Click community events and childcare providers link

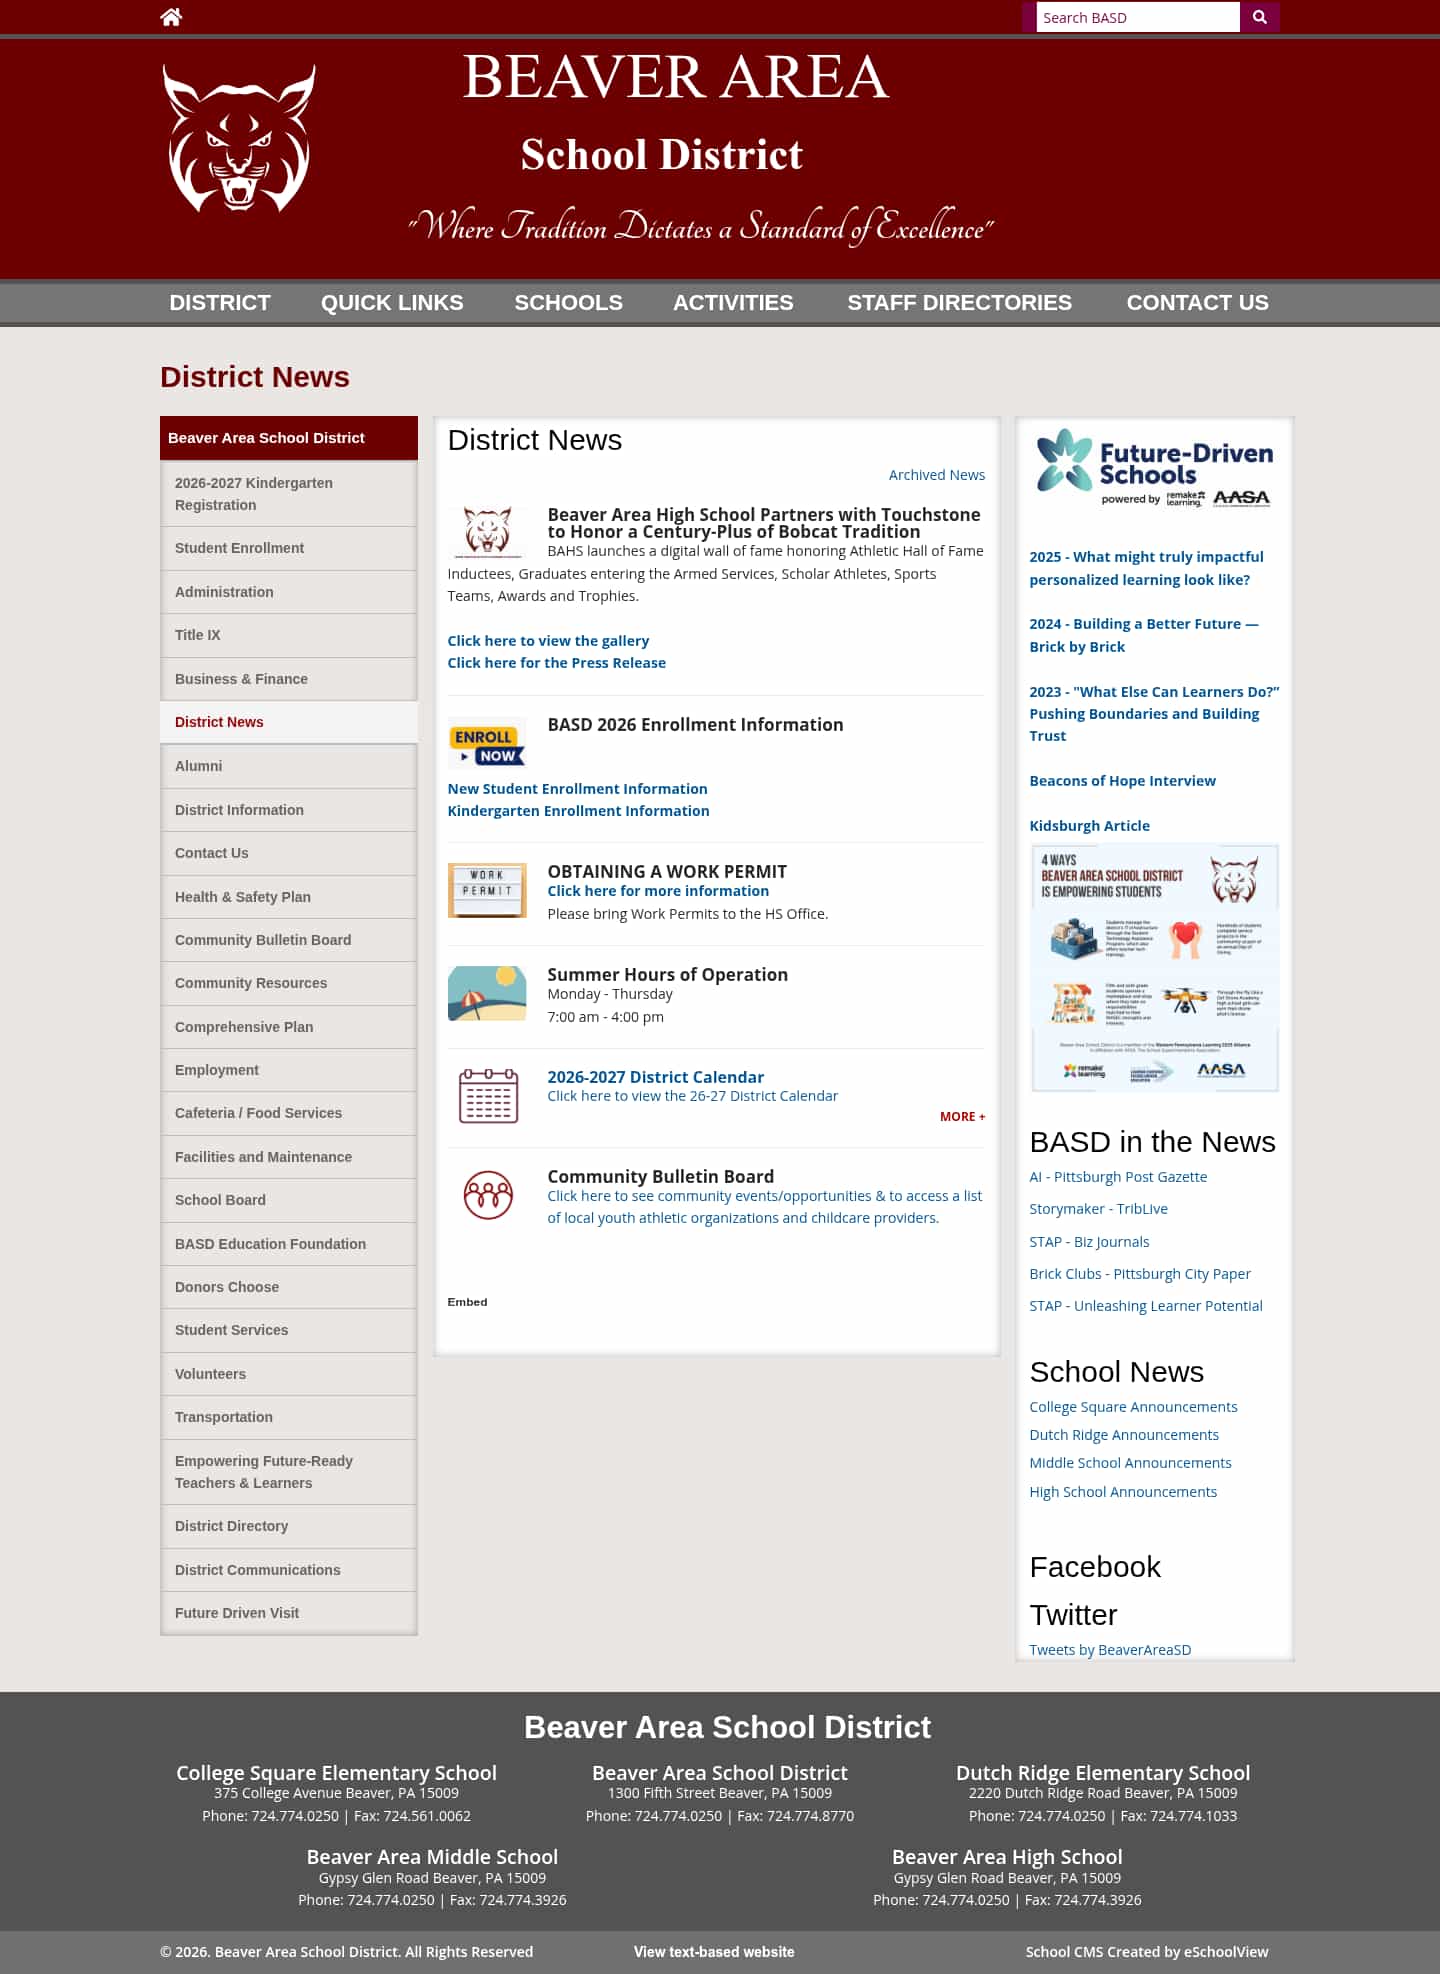tap(764, 1207)
